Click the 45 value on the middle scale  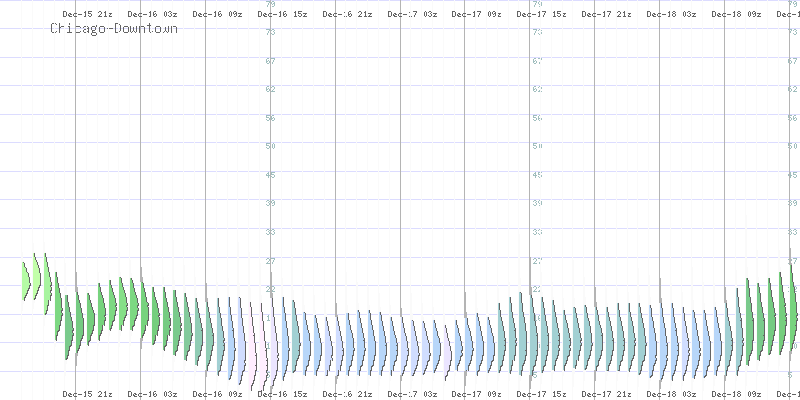537,175
